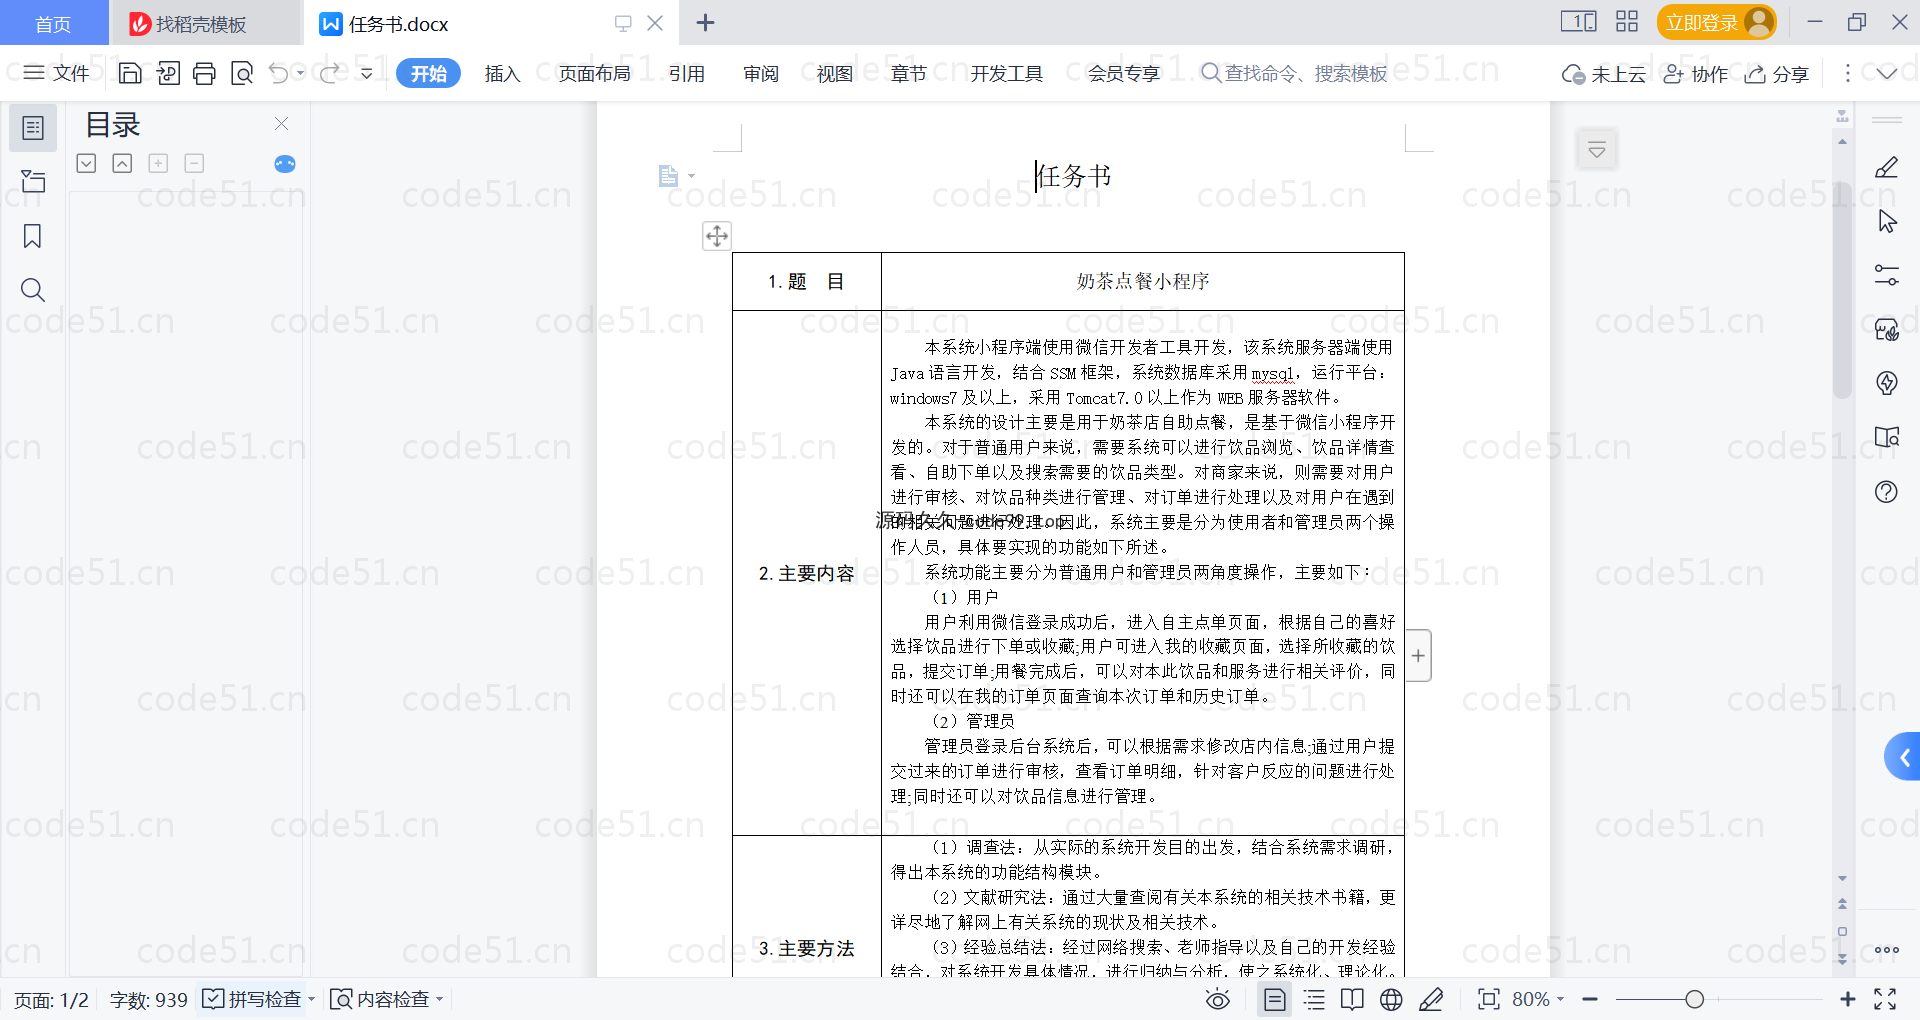
Task: Open the zoom percentage 80% dropdown
Action: tap(1539, 999)
